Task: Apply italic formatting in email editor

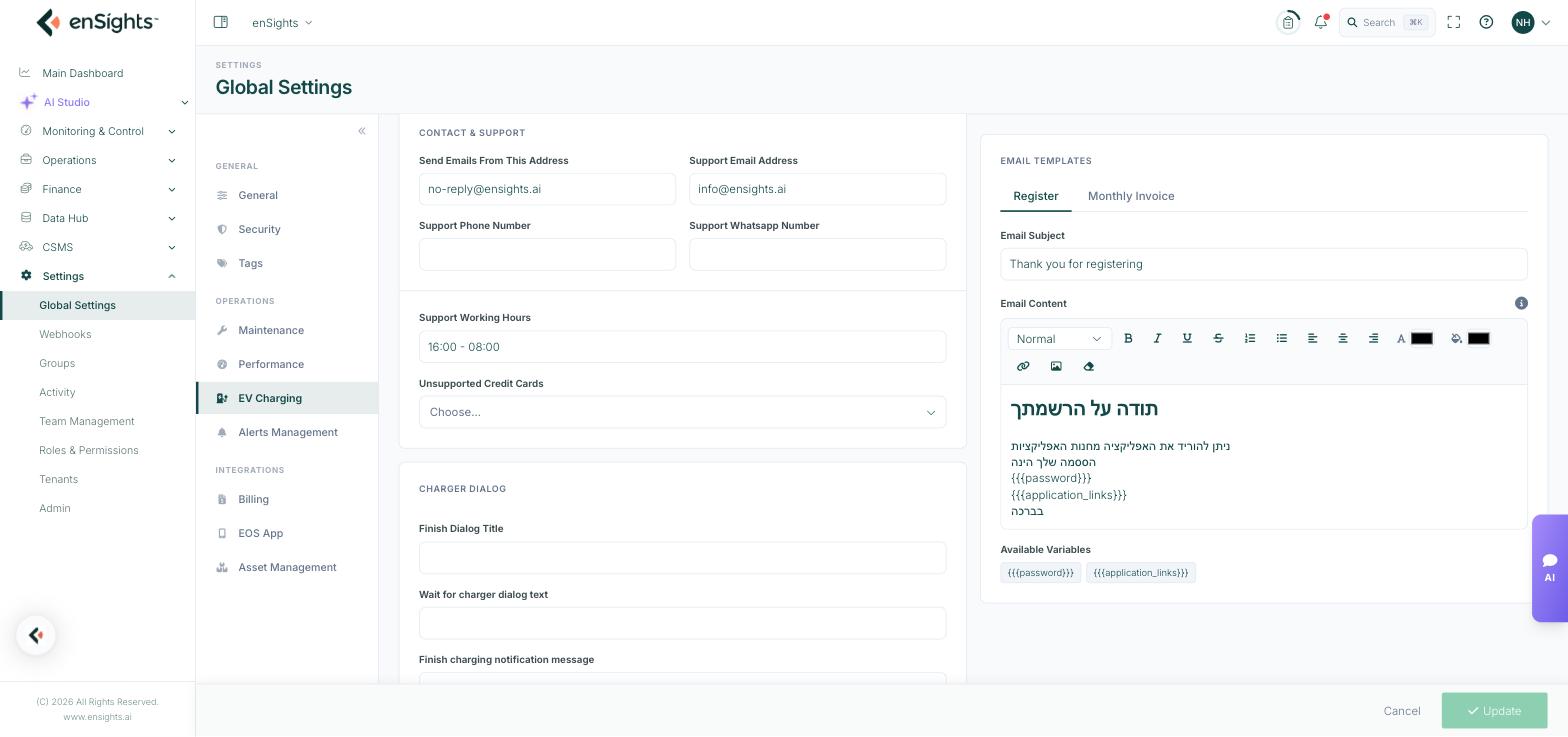Action: (x=1157, y=339)
